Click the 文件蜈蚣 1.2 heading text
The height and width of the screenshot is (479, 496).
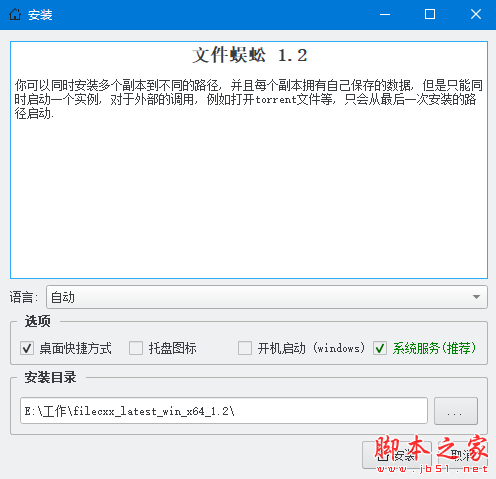(249, 55)
